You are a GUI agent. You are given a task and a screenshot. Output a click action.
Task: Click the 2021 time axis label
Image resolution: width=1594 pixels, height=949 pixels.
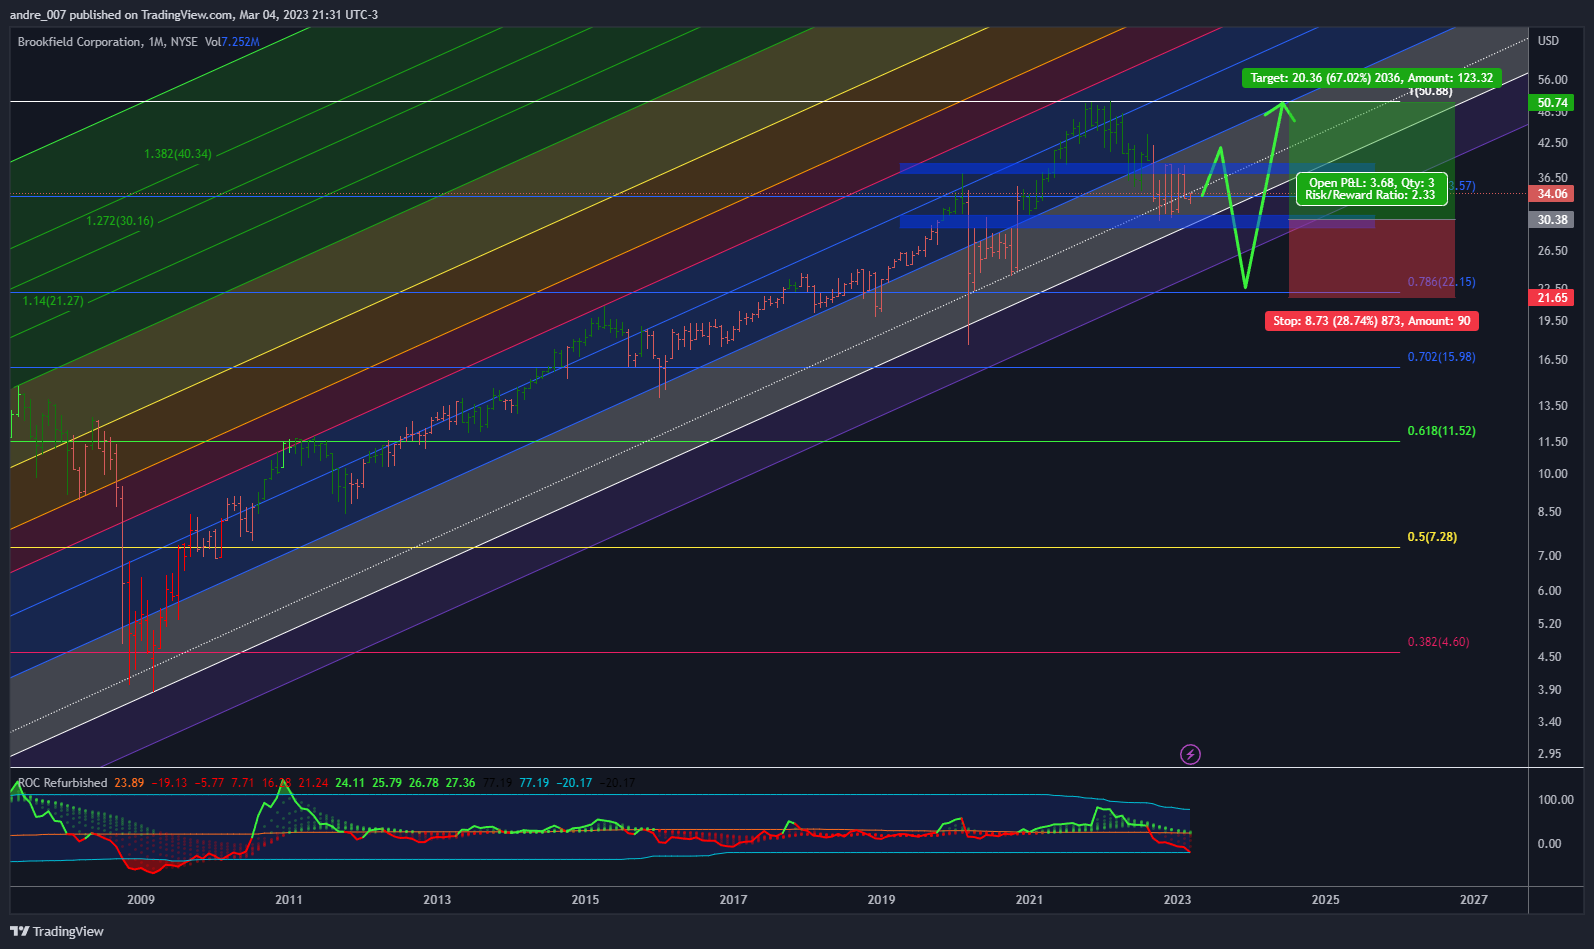click(1029, 900)
